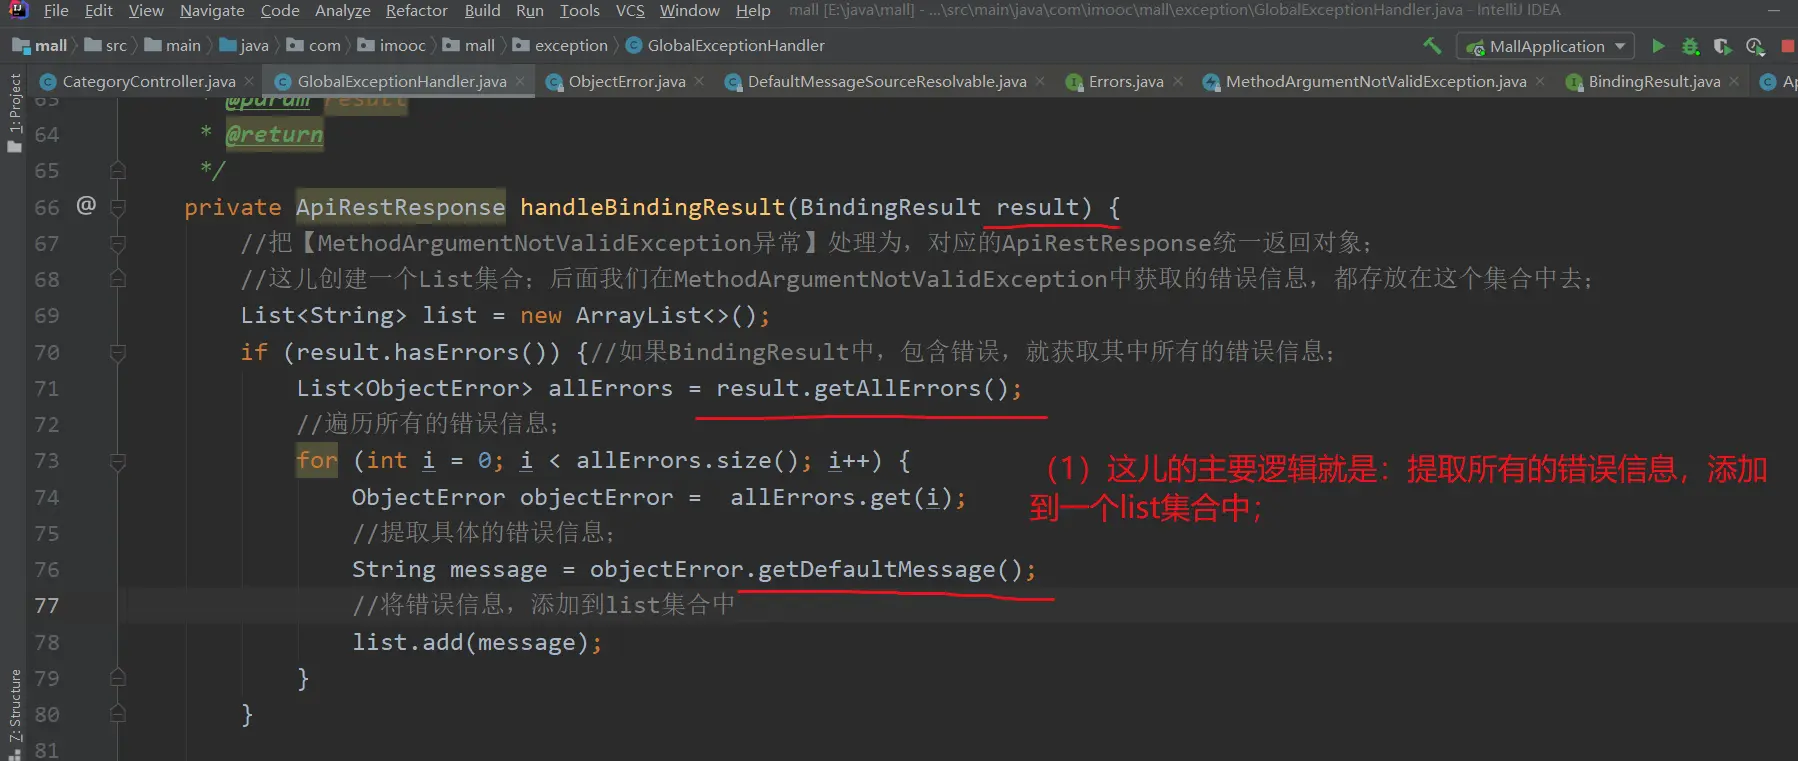Click the IntelliJ IDEA logo in title bar
The image size is (1798, 761).
pos(18,10)
